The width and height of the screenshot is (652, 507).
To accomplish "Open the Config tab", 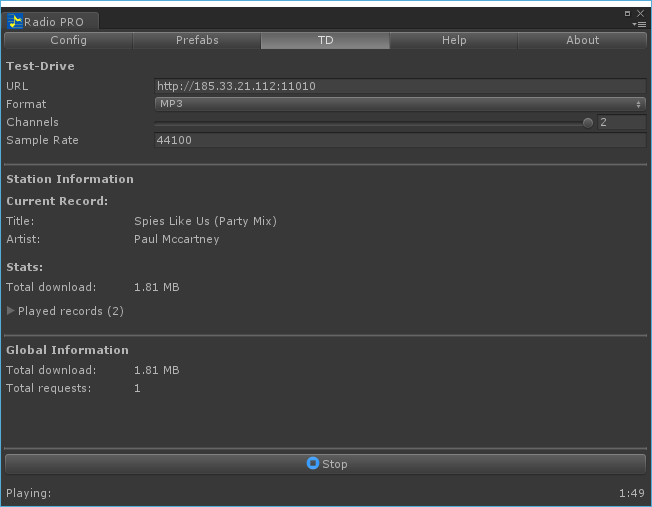I will [68, 41].
